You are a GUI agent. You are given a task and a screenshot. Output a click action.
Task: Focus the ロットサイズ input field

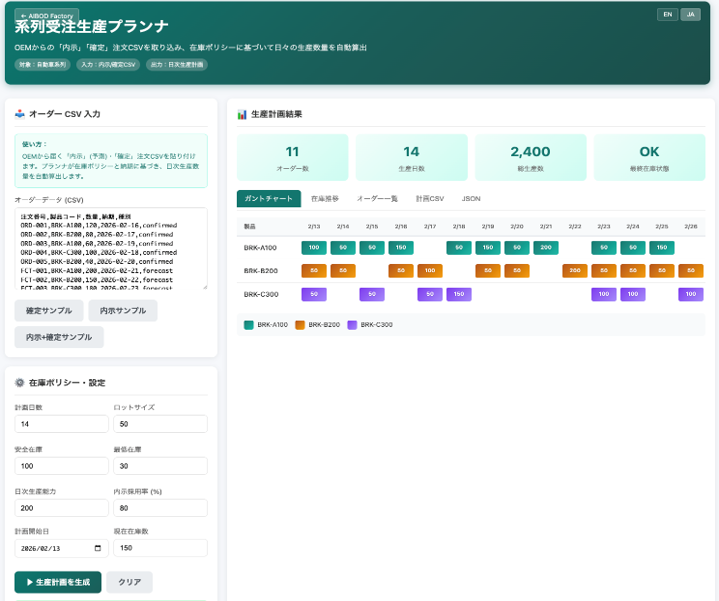coord(161,424)
